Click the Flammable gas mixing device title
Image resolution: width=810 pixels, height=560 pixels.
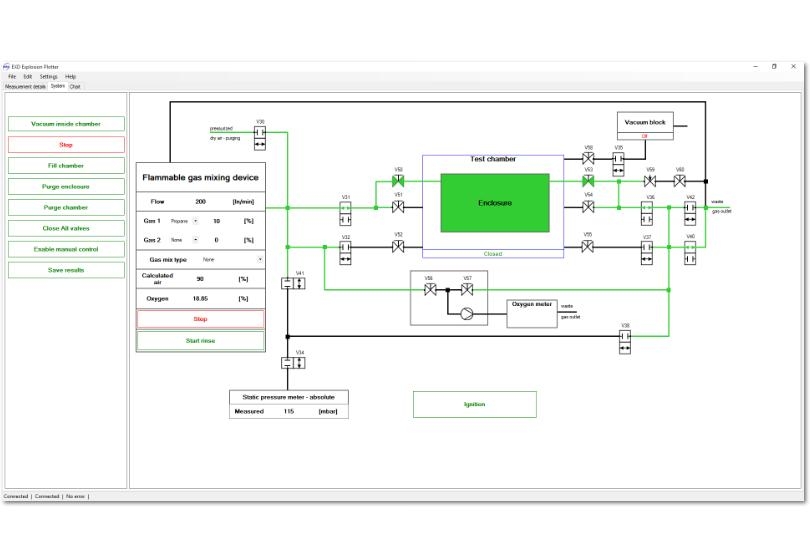200,178
